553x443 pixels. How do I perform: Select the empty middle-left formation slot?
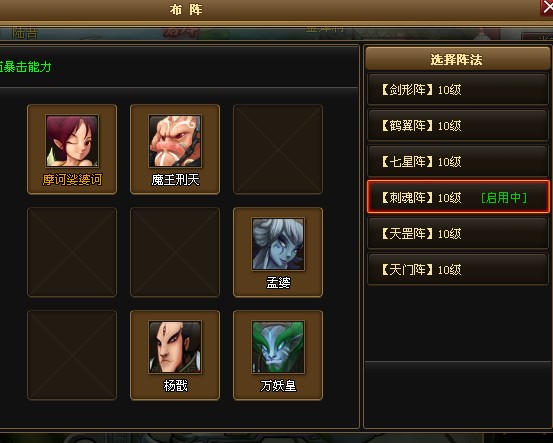[72, 252]
